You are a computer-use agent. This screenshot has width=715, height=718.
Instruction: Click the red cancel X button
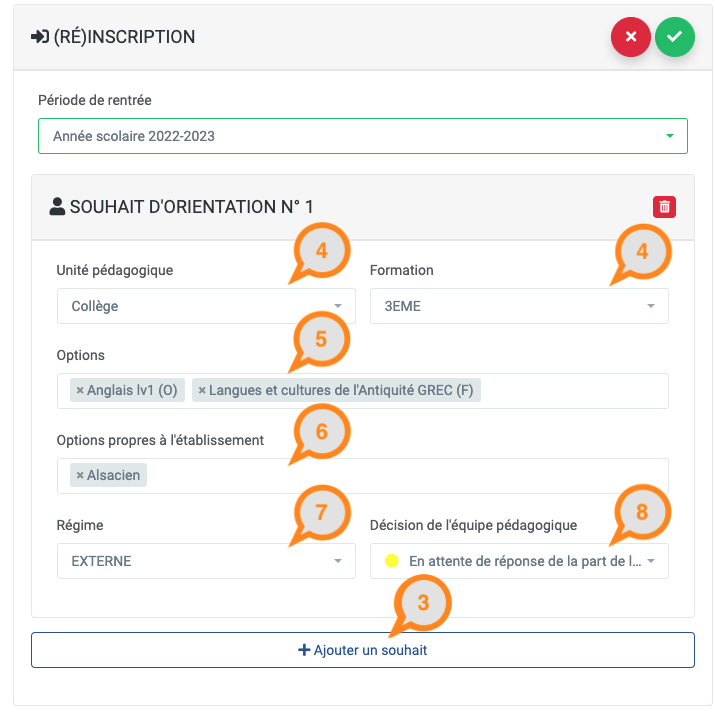tap(630, 37)
